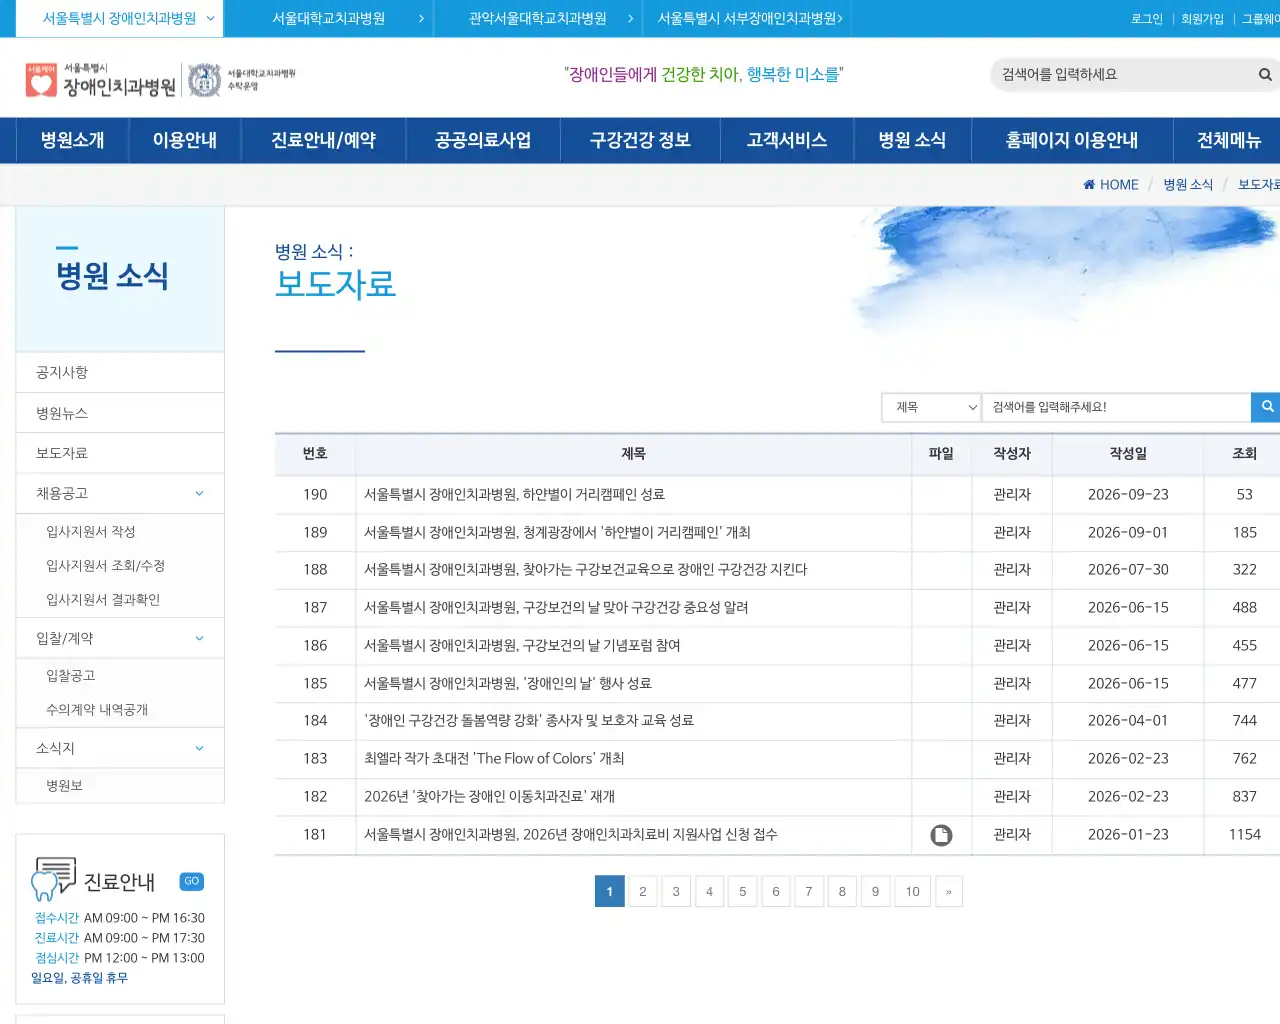The height and width of the screenshot is (1024, 1280).
Task: Open the file attachment icon in row 181
Action: tap(941, 835)
